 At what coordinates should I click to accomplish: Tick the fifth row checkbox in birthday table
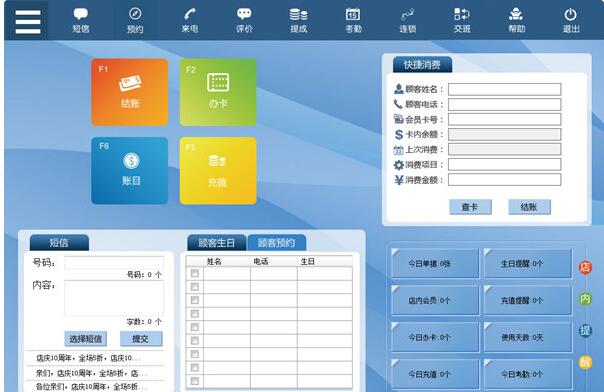tap(195, 327)
